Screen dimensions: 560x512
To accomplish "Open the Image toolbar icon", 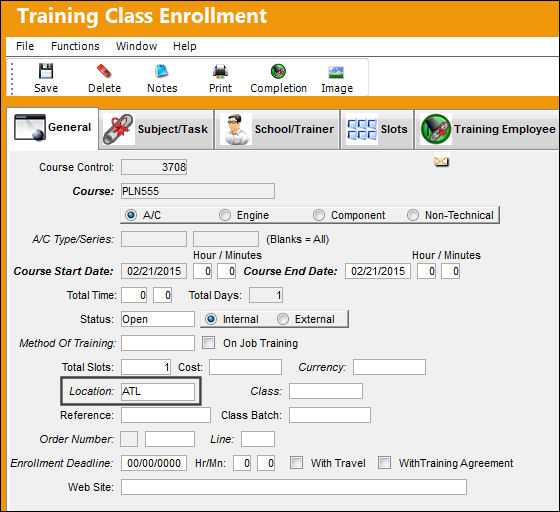I will pos(336,72).
